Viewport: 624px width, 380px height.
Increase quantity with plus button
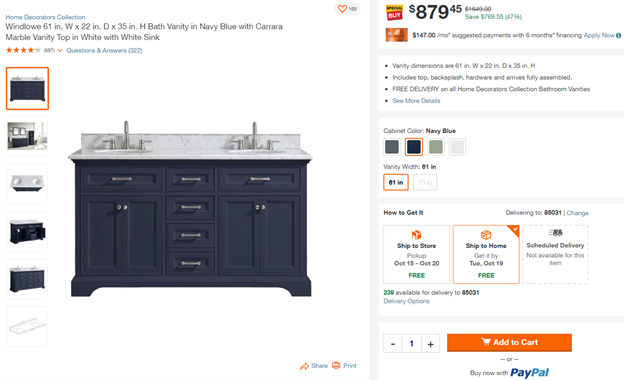(431, 344)
